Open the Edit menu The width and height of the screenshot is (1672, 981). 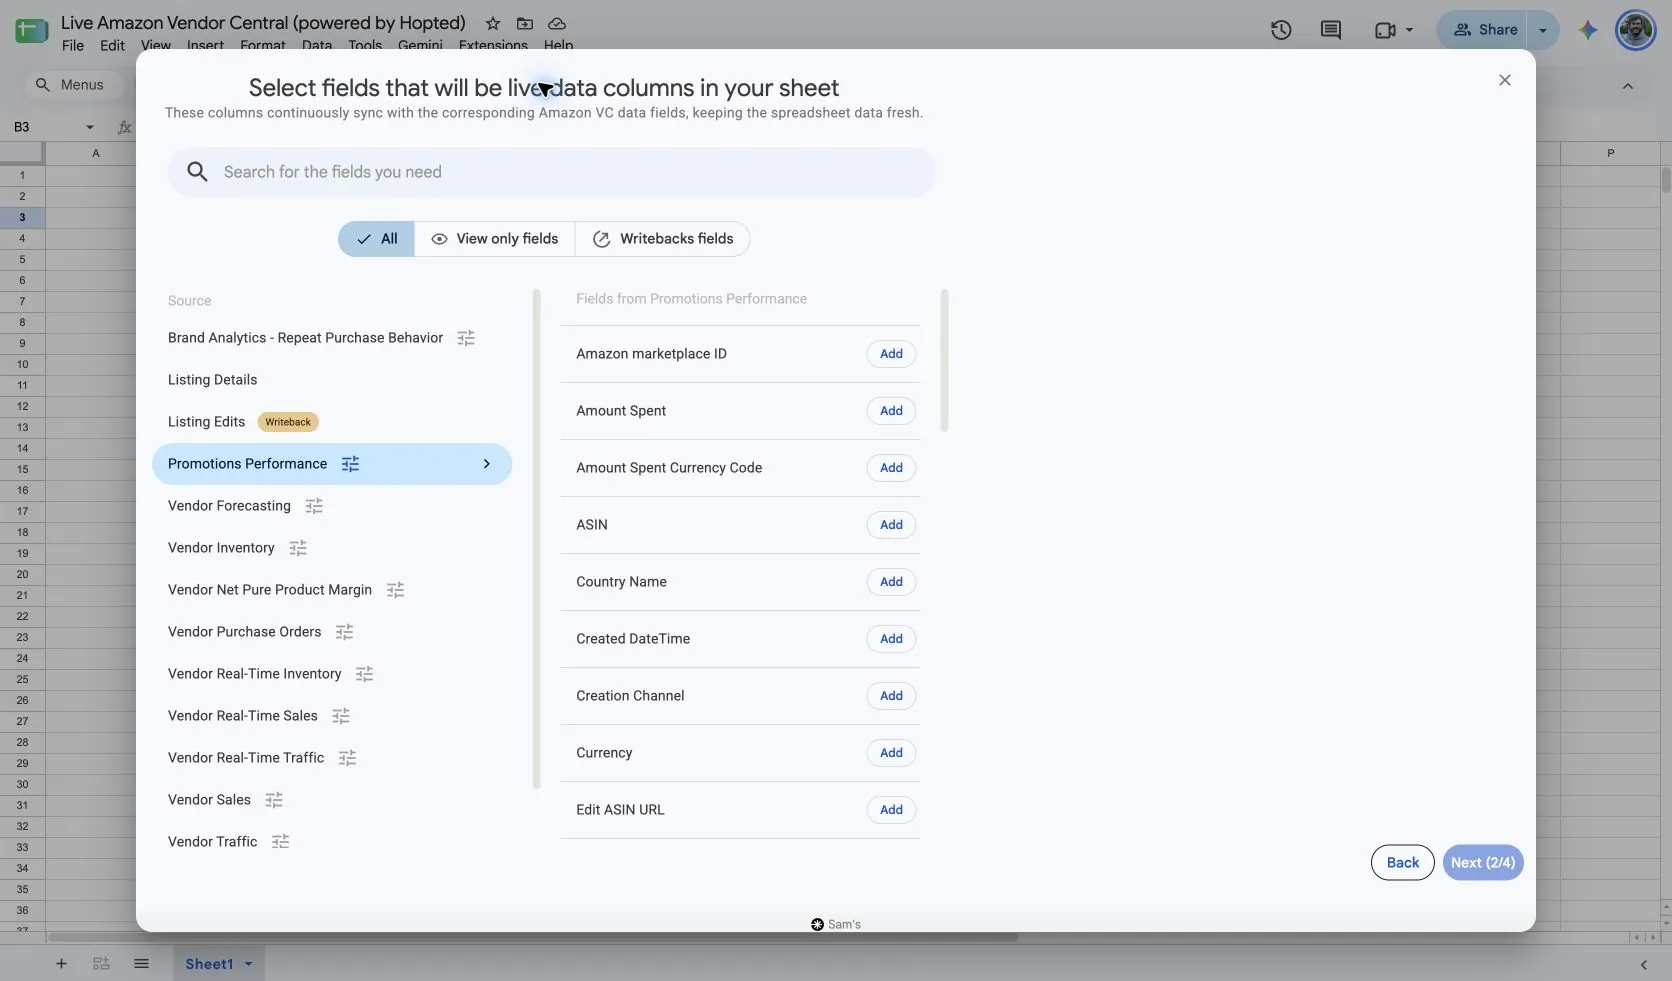[x=112, y=45]
